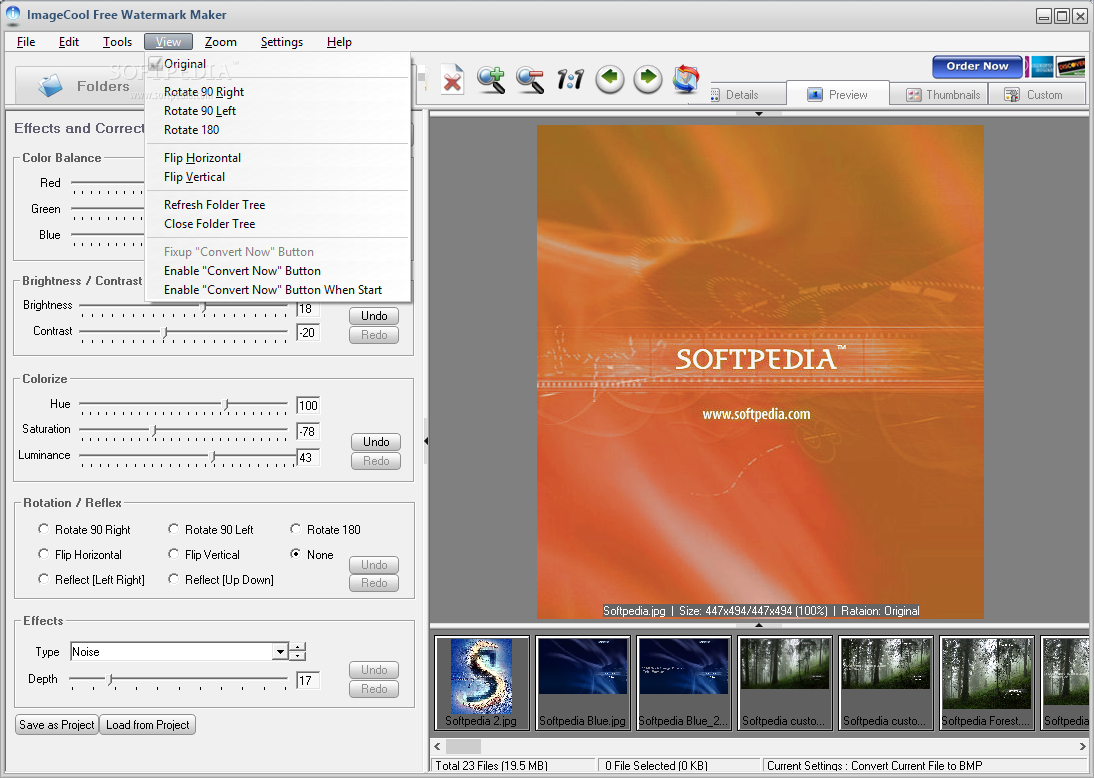Image resolution: width=1094 pixels, height=778 pixels.
Task: Click the credit card icon beside Order Now
Action: [x=1041, y=67]
